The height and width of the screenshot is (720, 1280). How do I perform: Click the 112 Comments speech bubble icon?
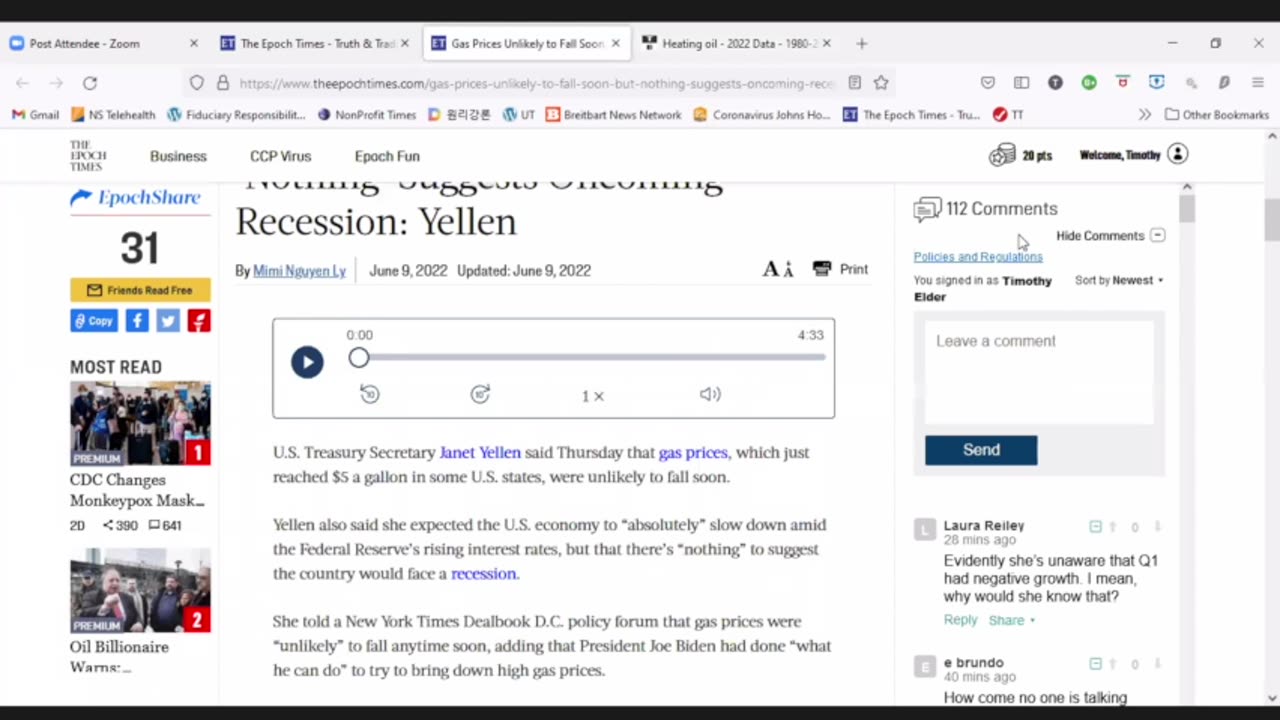(x=927, y=209)
